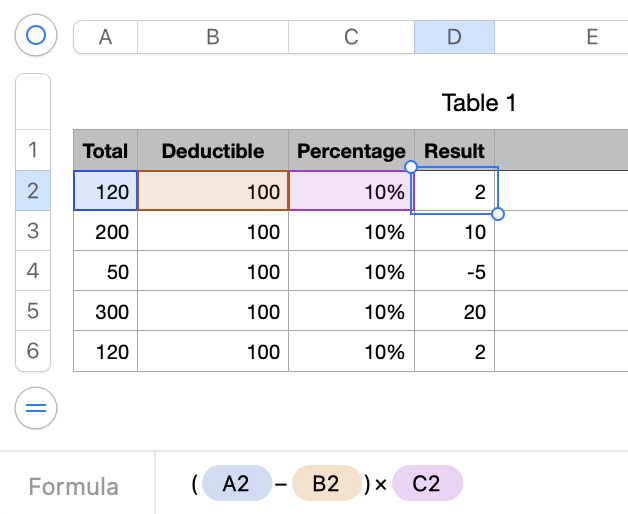The image size is (628, 514).
Task: Click the Result cell showing 20
Action: [x=454, y=312]
